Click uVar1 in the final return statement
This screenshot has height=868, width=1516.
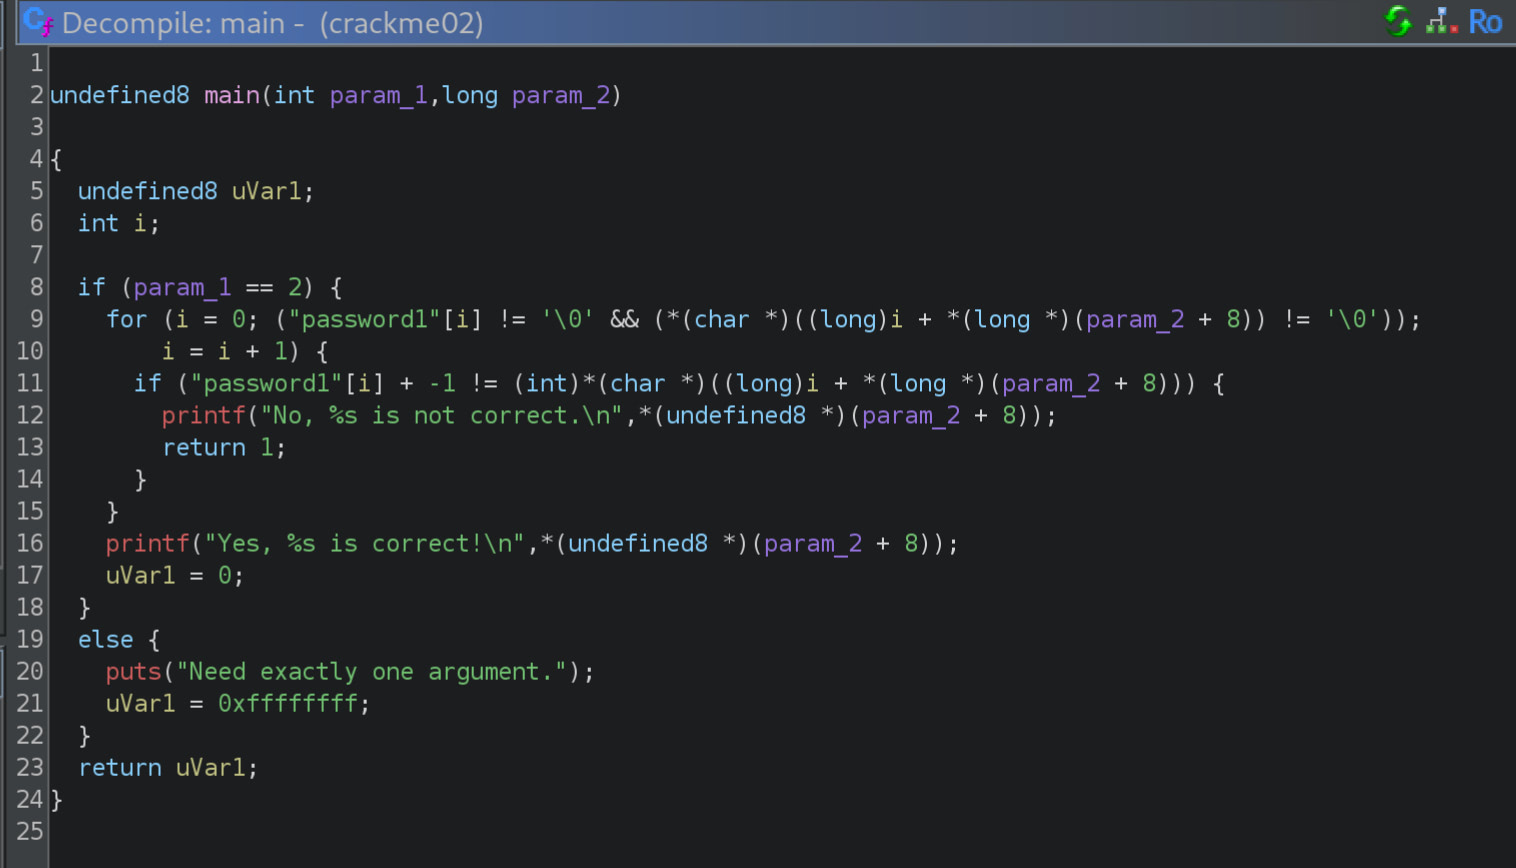click(210, 768)
